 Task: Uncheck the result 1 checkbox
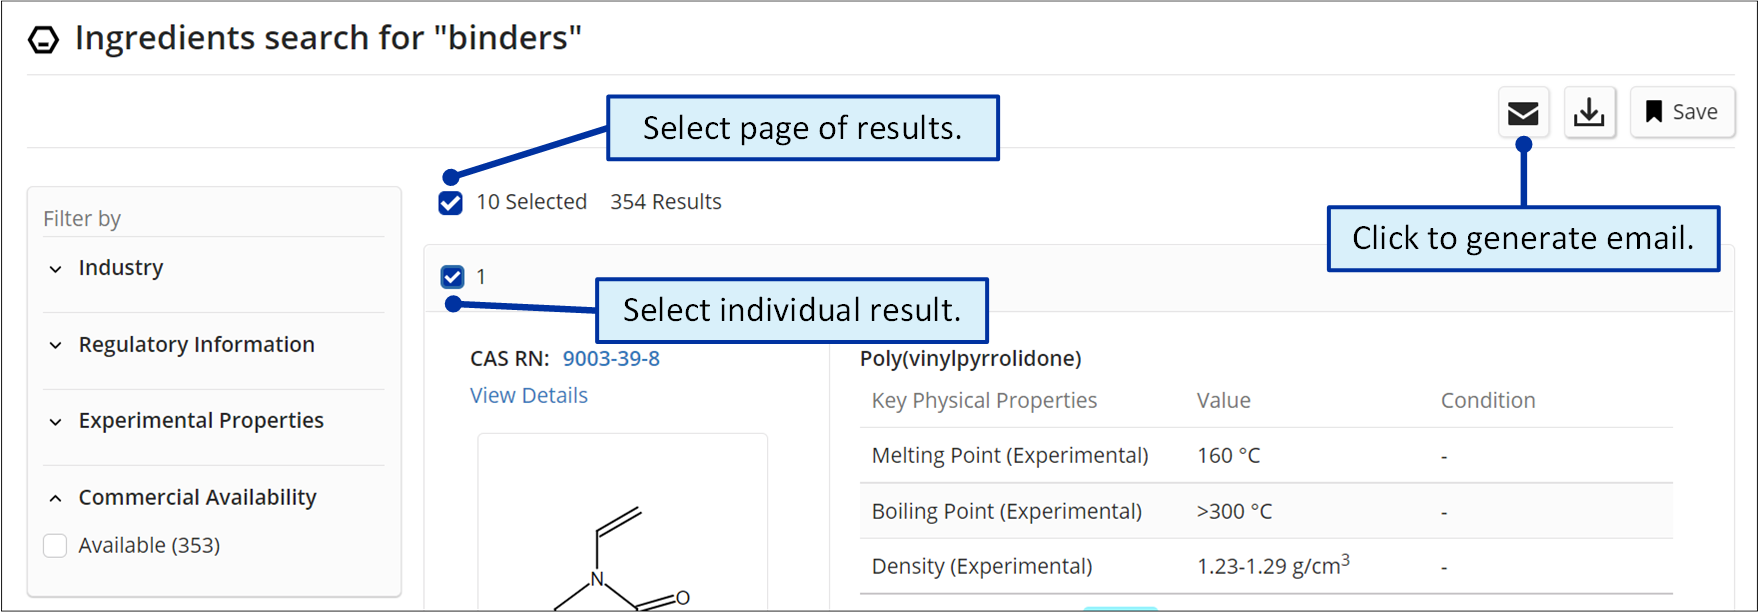pos(452,277)
